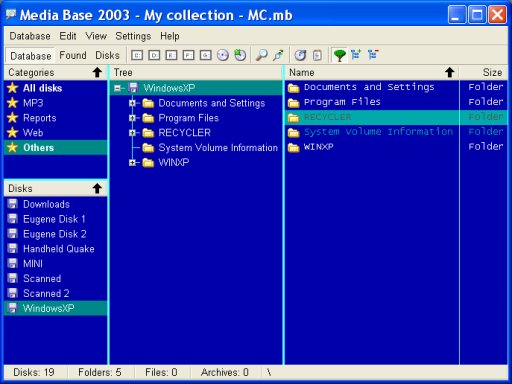Screen dimensions: 512x384
Task: Toggle the tree view green tree icon
Action: pos(339,55)
